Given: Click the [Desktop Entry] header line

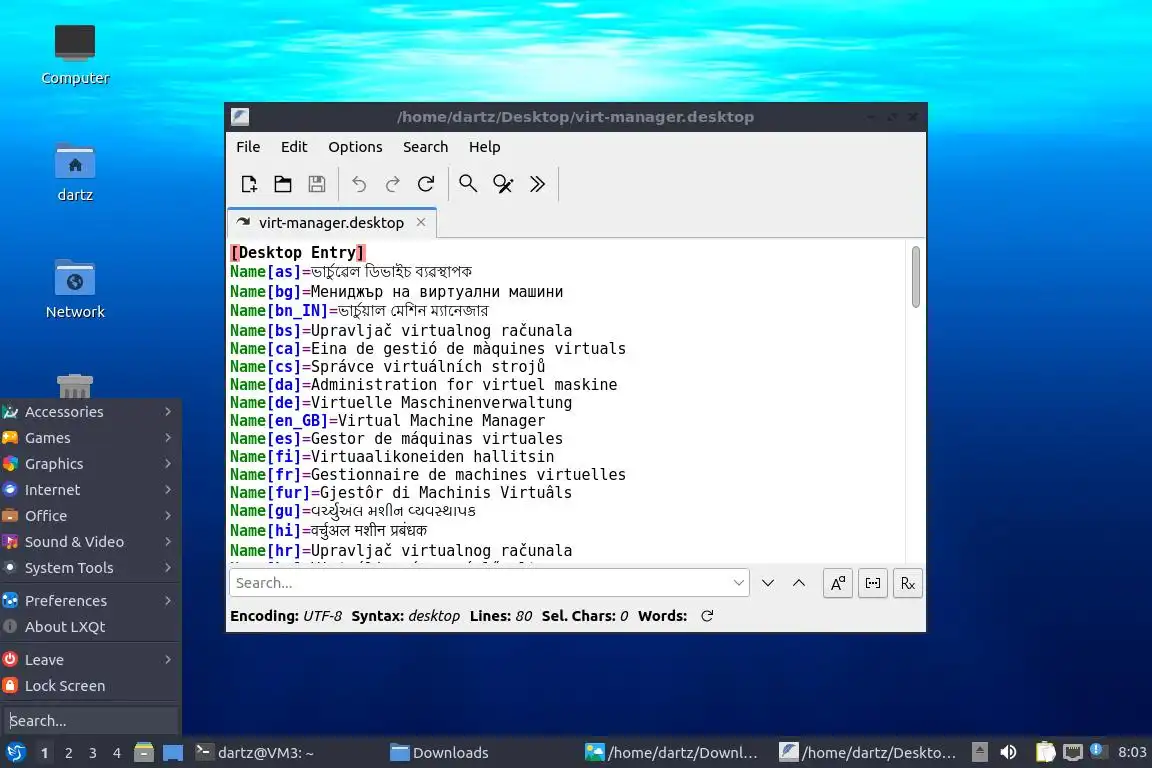Looking at the screenshot, I should (298, 253).
